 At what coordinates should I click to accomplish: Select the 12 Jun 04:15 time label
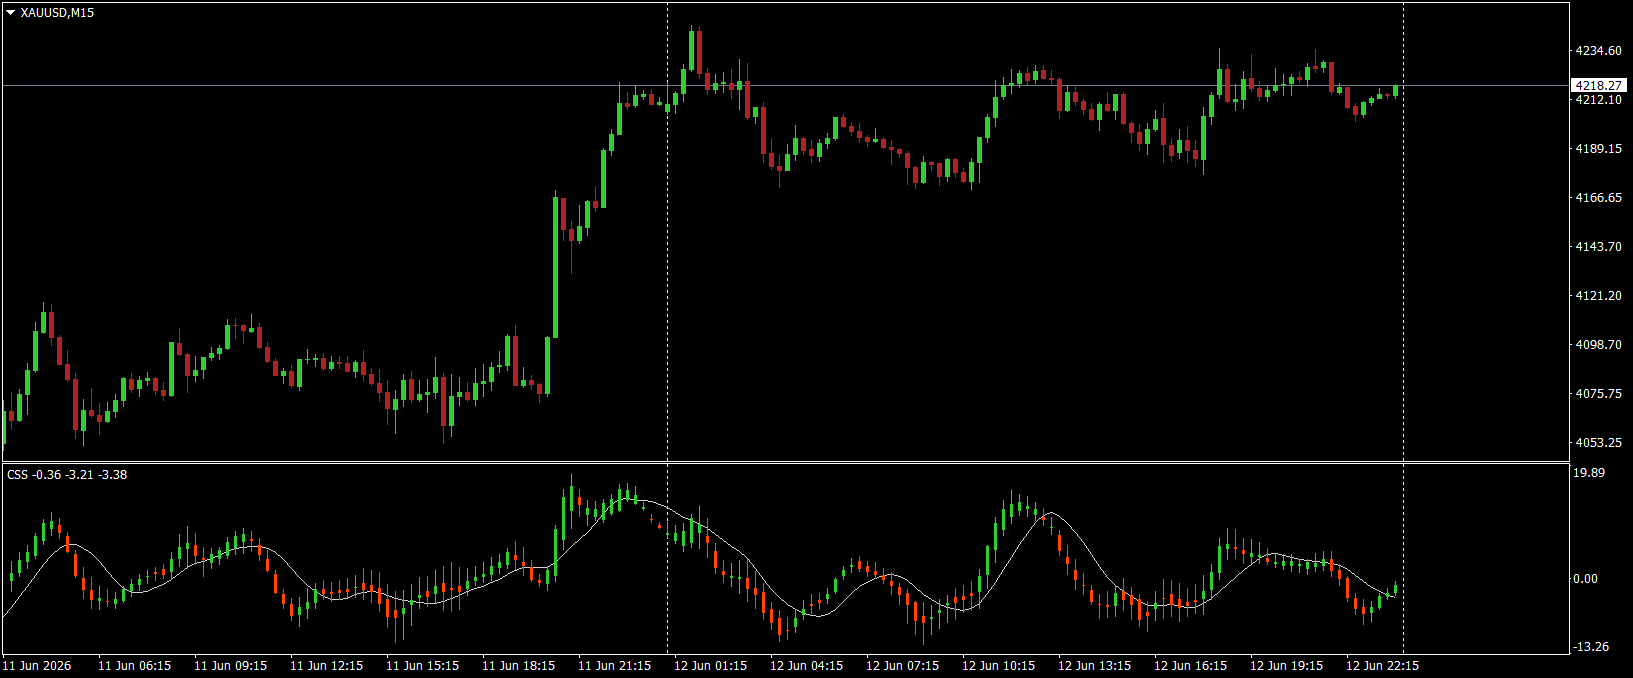(x=806, y=666)
